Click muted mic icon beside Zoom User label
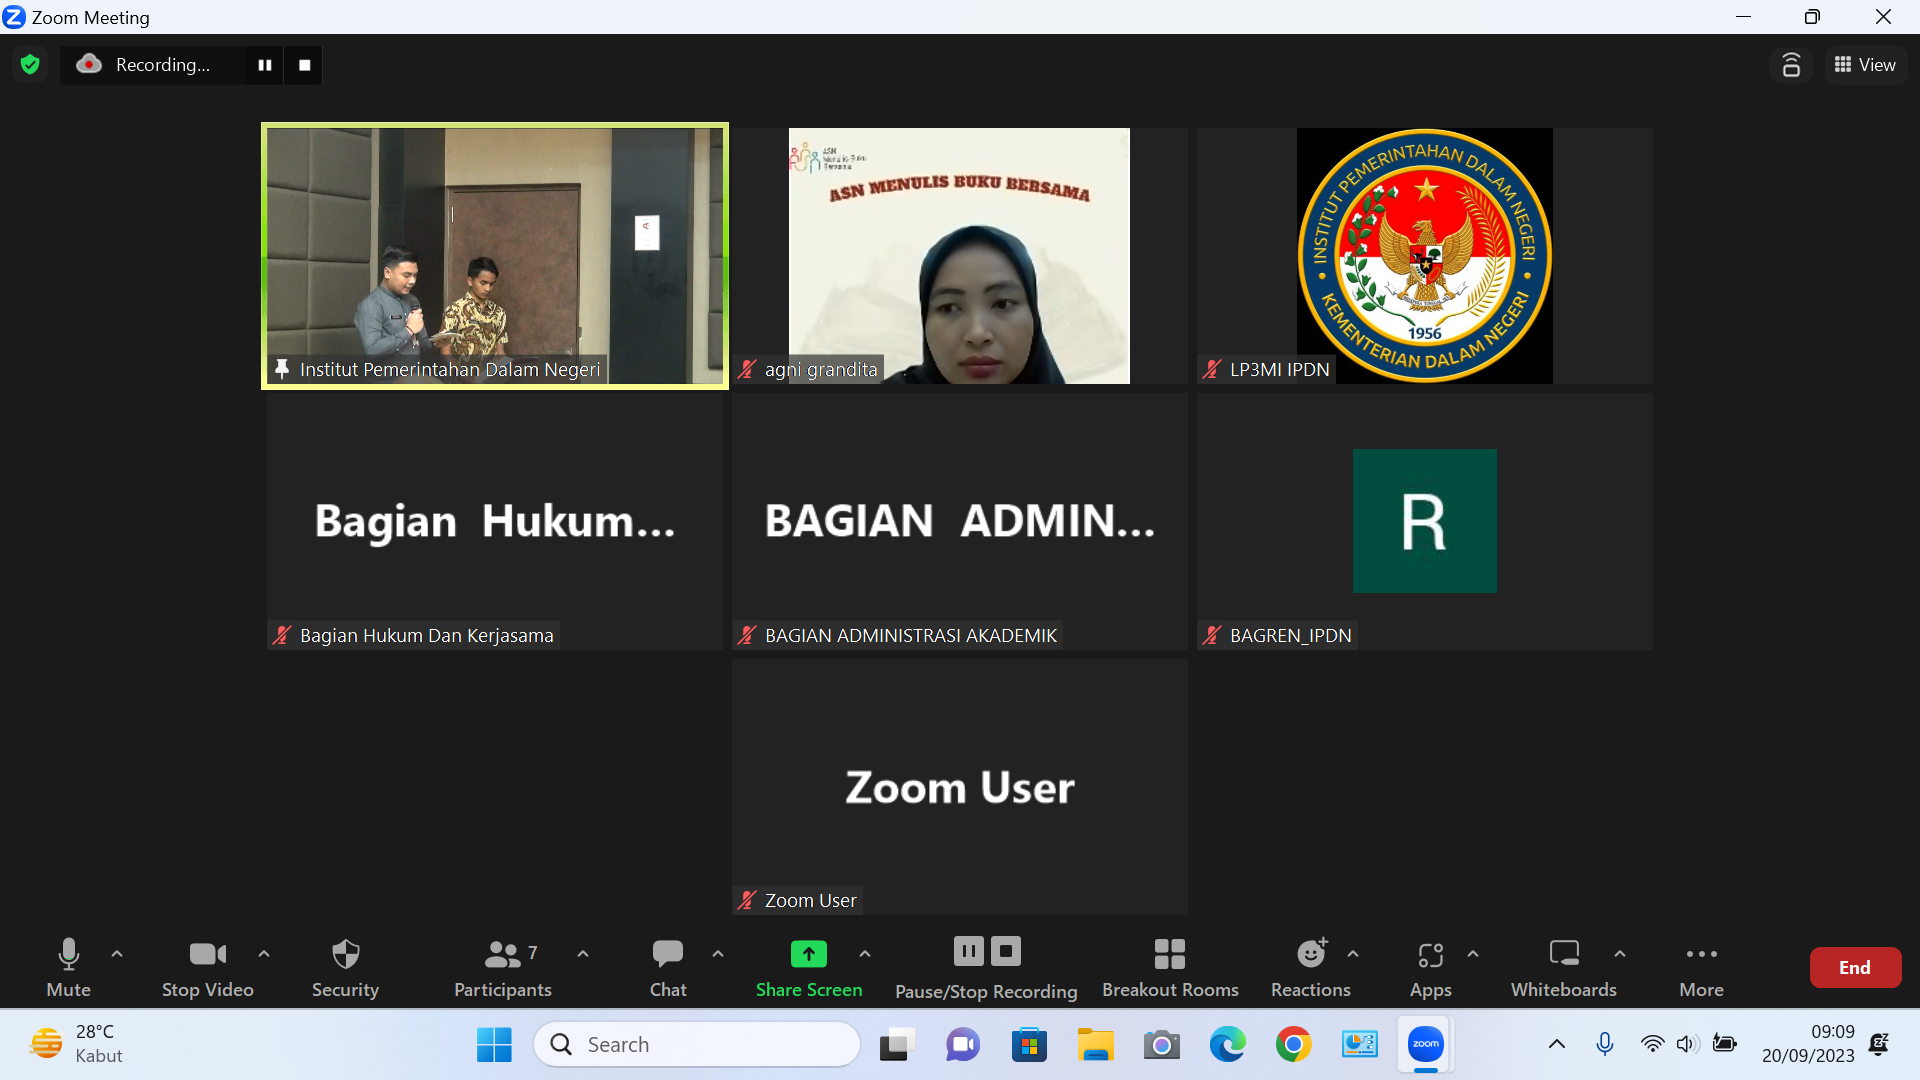 click(747, 900)
